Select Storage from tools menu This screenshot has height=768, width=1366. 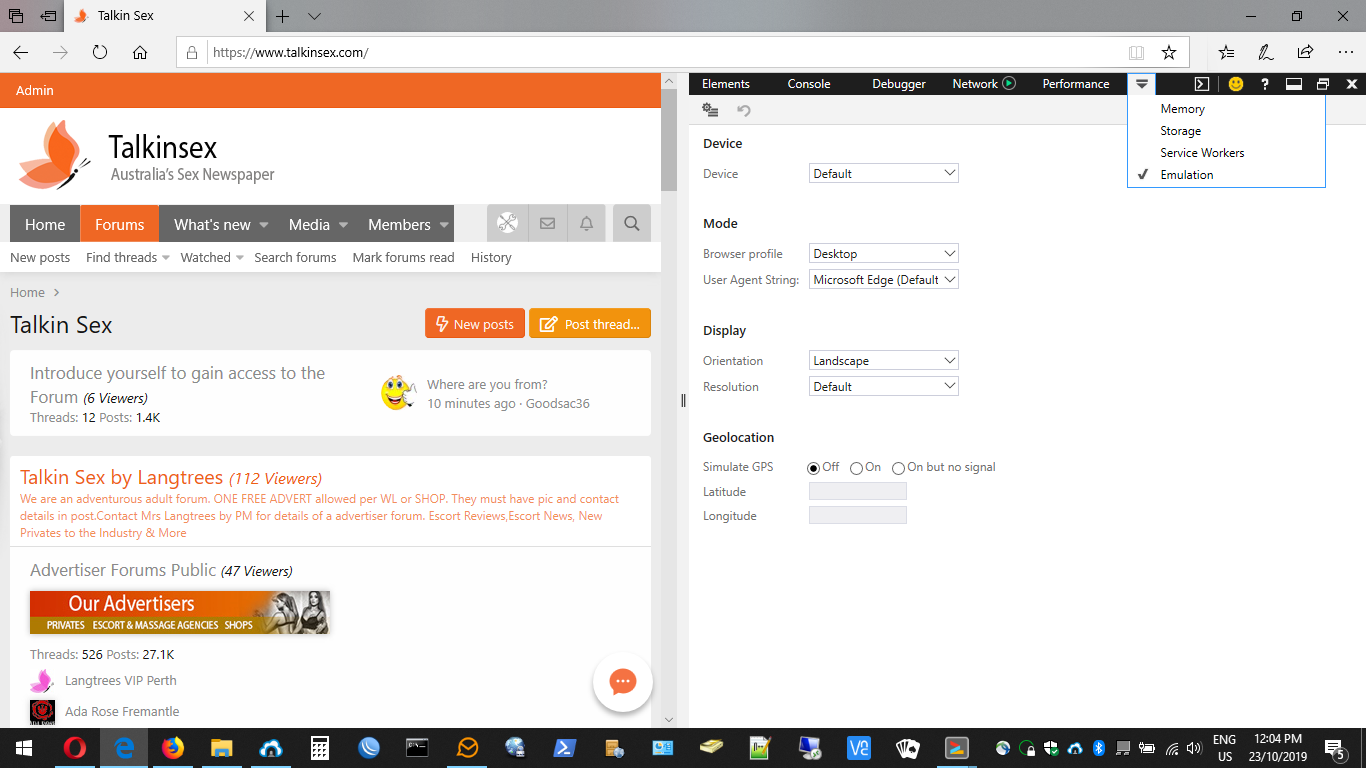coord(1226,131)
